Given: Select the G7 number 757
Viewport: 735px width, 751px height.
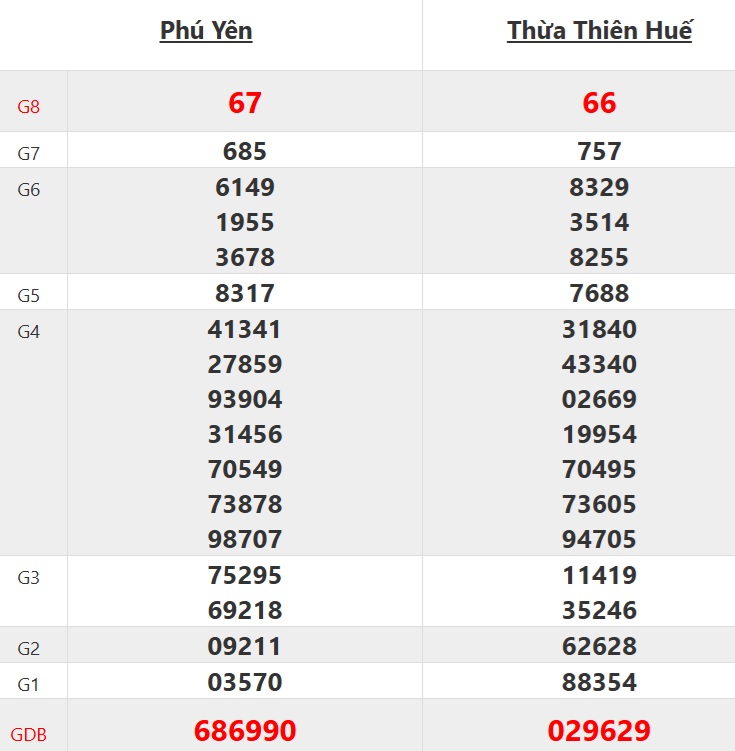Looking at the screenshot, I should (x=599, y=152).
